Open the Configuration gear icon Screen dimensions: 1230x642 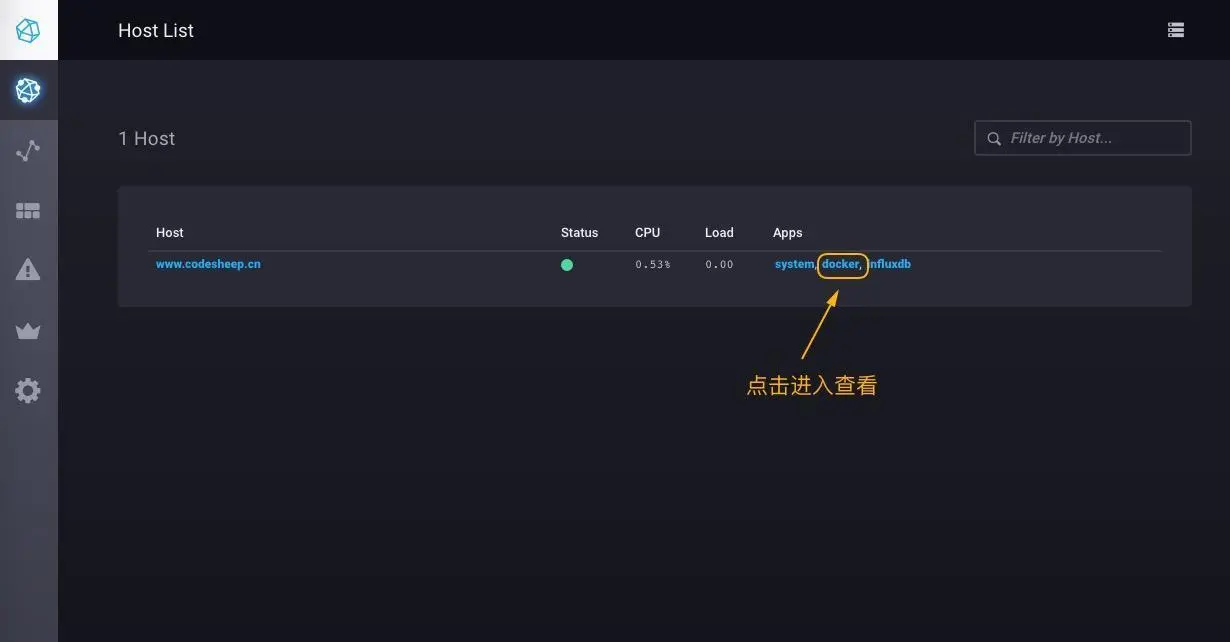28,390
